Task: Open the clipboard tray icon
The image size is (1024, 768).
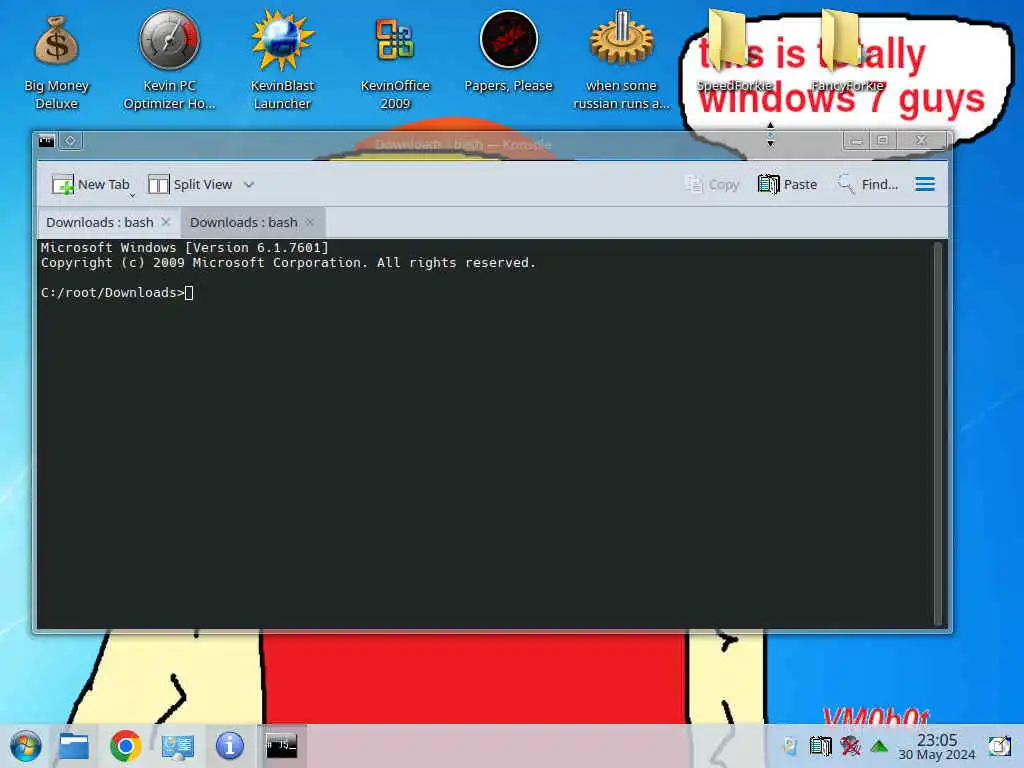Action: coord(820,746)
